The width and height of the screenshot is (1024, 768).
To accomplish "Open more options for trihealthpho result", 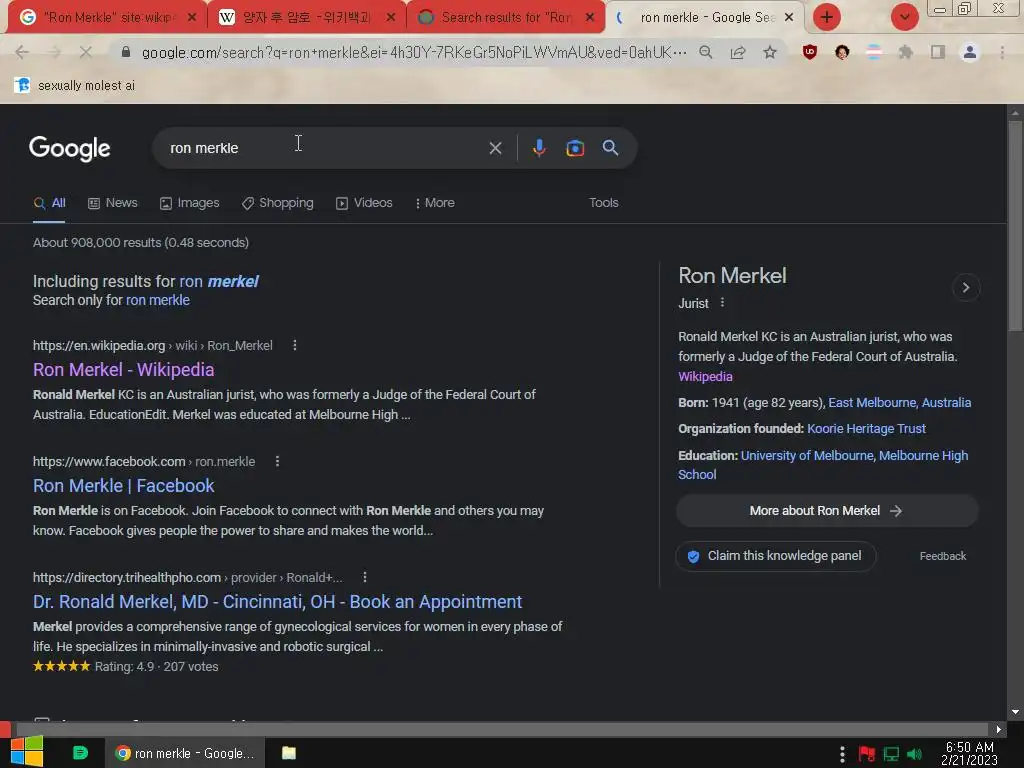I will 364,577.
